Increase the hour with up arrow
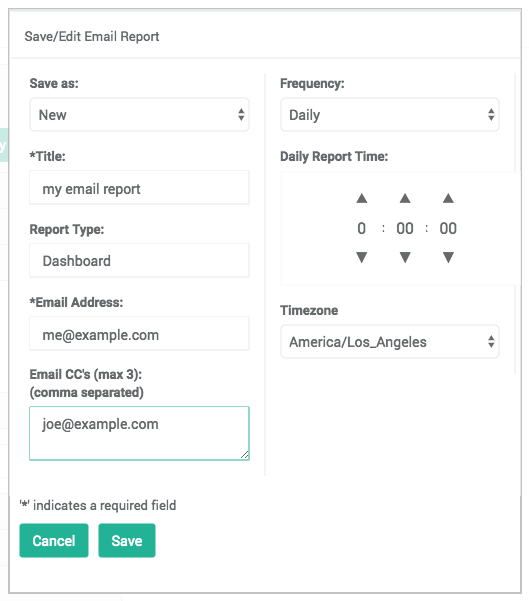This screenshot has width=529, height=601. pos(361,198)
